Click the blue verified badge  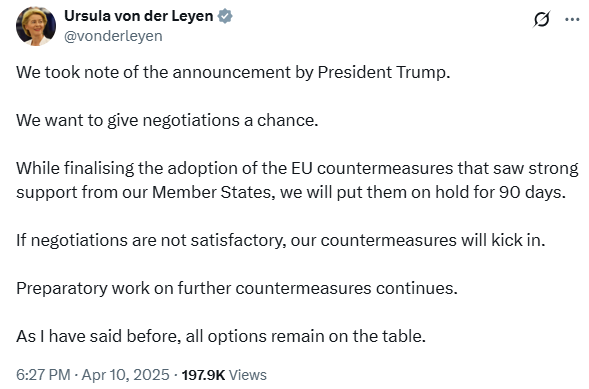pyautogui.click(x=225, y=16)
